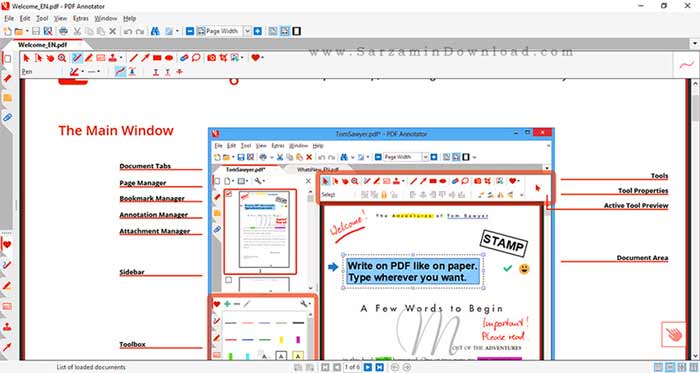Open the document tabs list dropdown at right

coord(695,44)
